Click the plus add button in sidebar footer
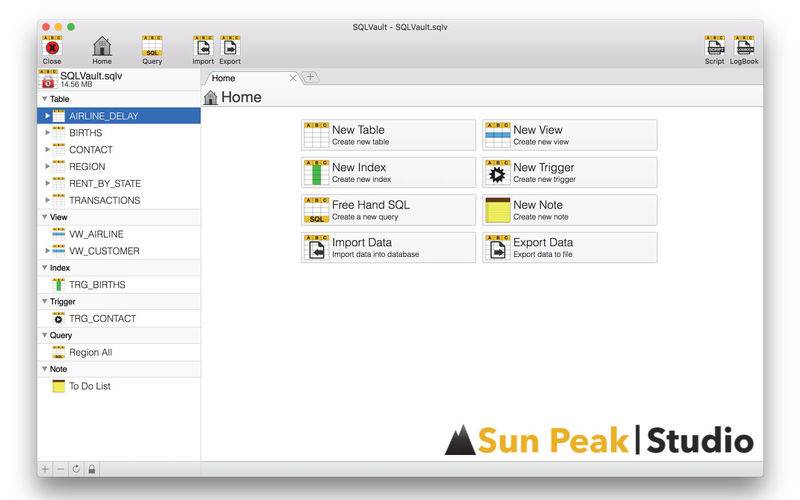Viewport: 800px width, 500px height. pos(45,469)
